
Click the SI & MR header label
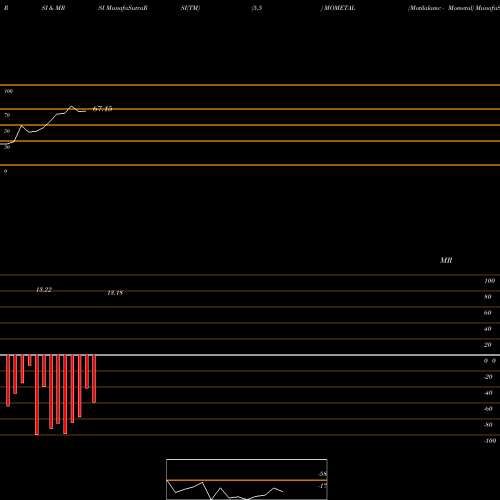tap(53, 8)
